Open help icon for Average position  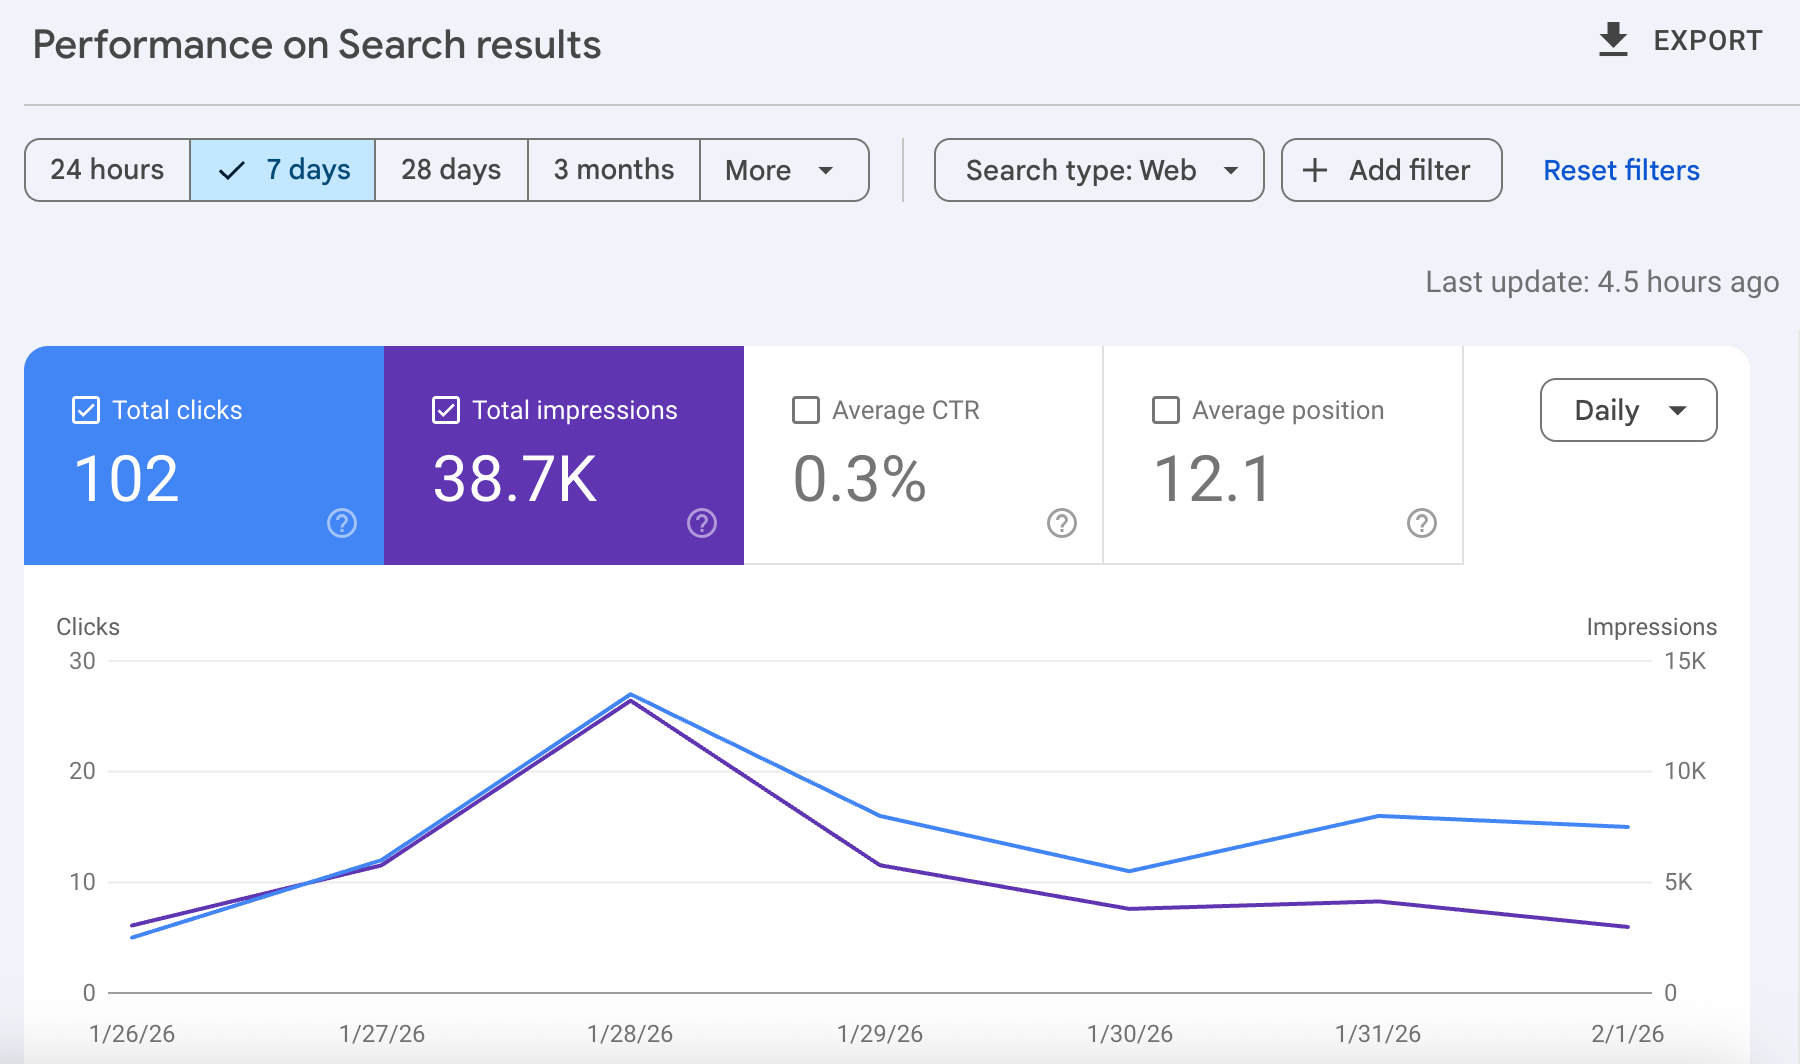coord(1422,523)
